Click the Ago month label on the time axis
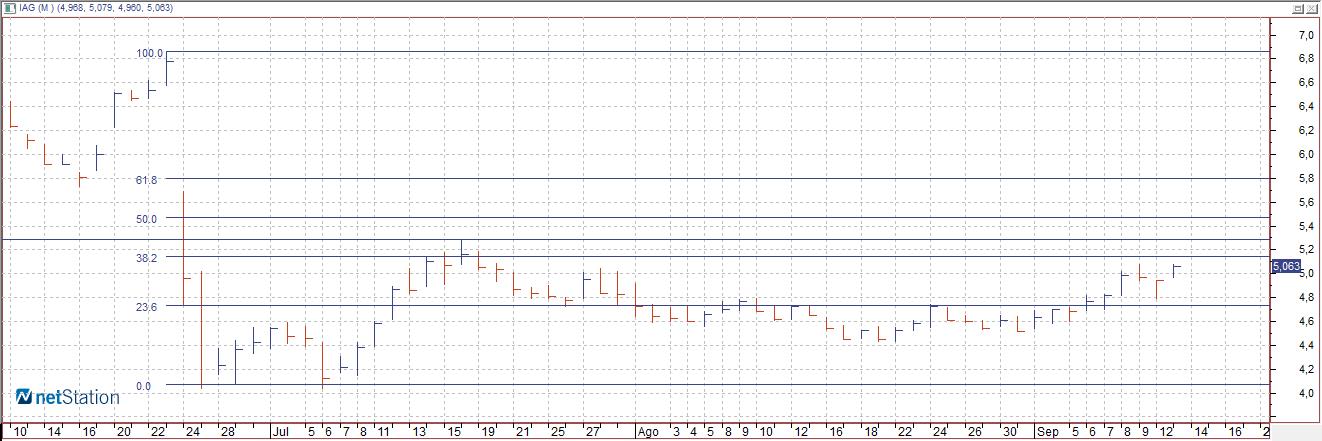 [648, 432]
